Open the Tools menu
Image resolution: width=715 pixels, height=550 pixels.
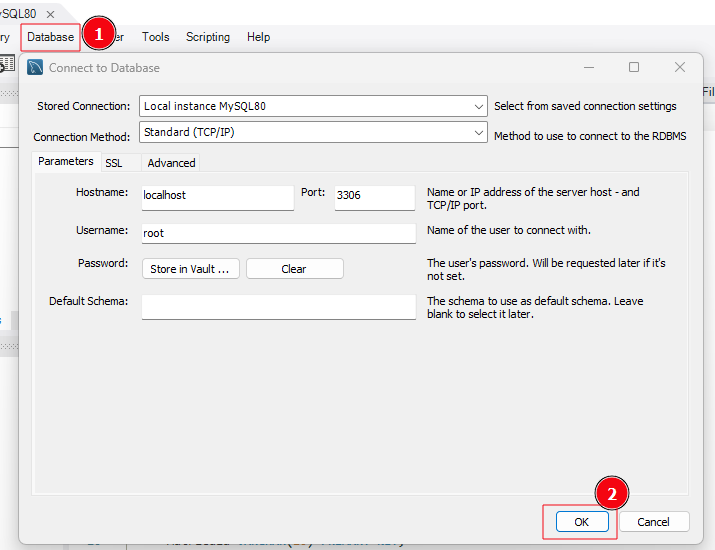click(155, 37)
